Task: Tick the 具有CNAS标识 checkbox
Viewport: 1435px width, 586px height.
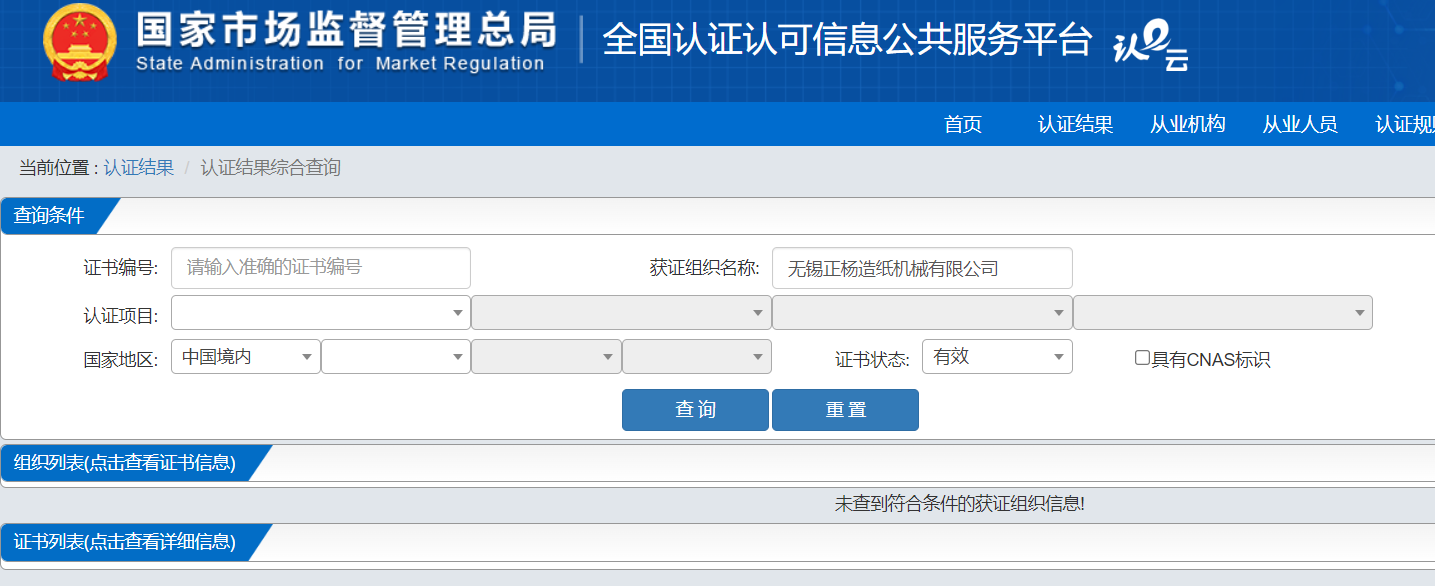Action: pos(1142,358)
